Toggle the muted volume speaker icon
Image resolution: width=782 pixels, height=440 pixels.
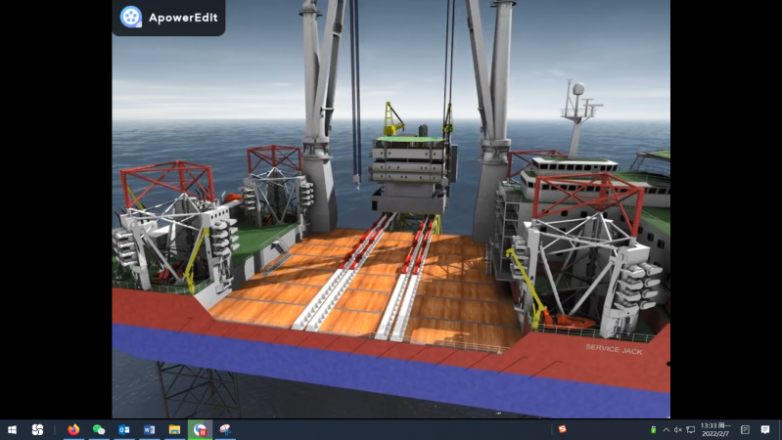pyautogui.click(x=678, y=430)
